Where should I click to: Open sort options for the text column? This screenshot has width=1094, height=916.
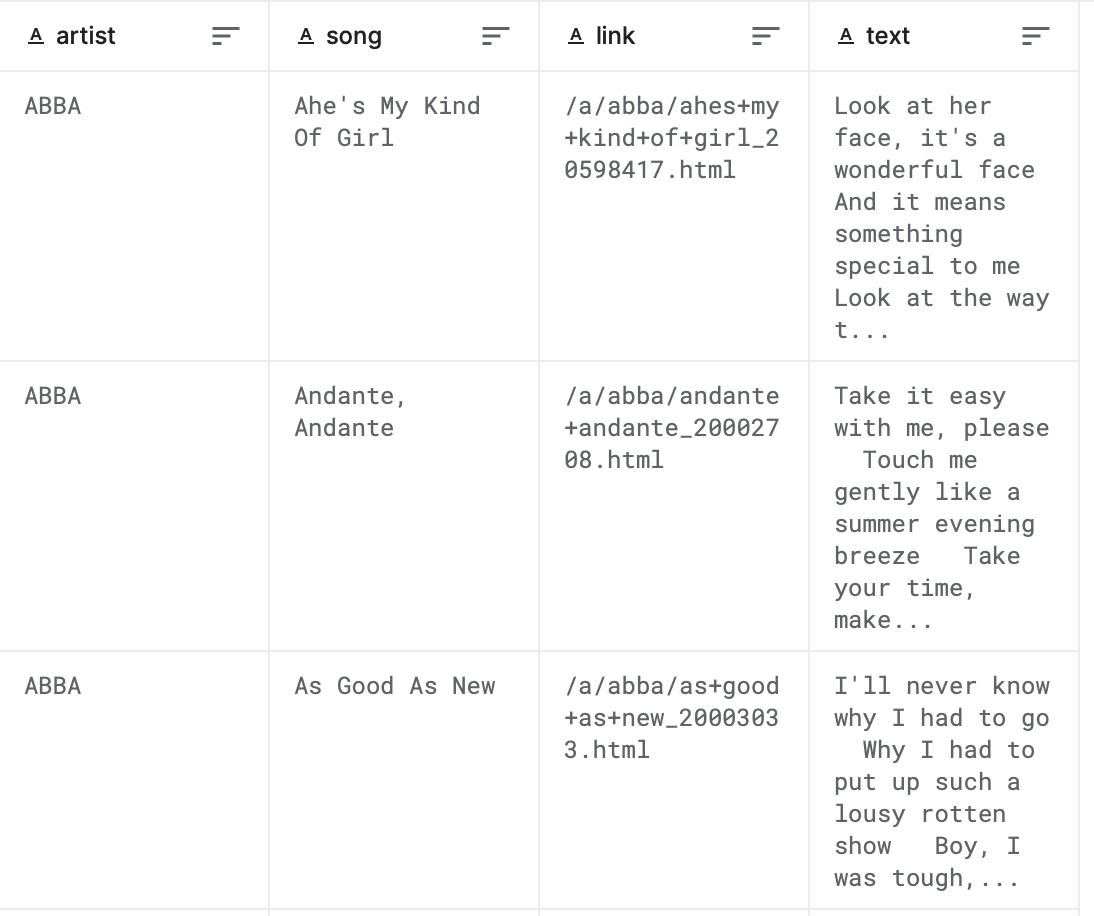(1035, 35)
